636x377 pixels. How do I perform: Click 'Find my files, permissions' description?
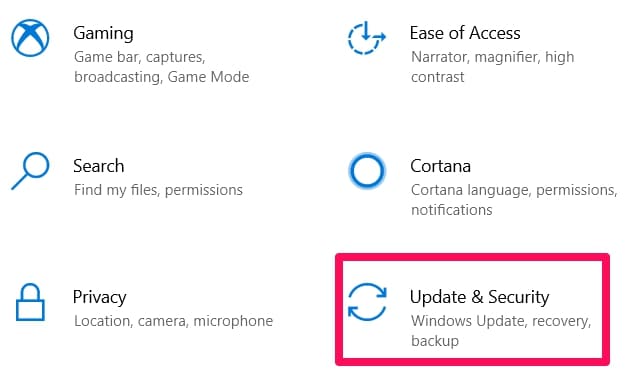(x=158, y=190)
